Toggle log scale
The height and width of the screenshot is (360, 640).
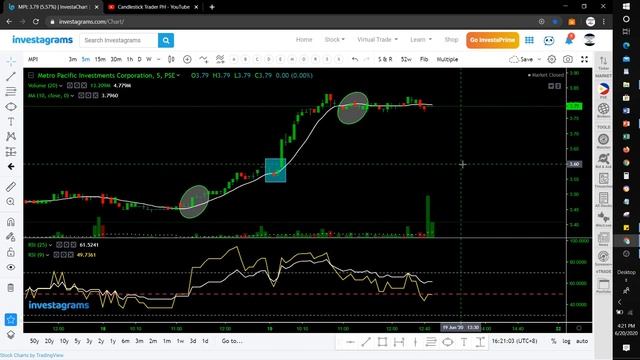(567, 341)
